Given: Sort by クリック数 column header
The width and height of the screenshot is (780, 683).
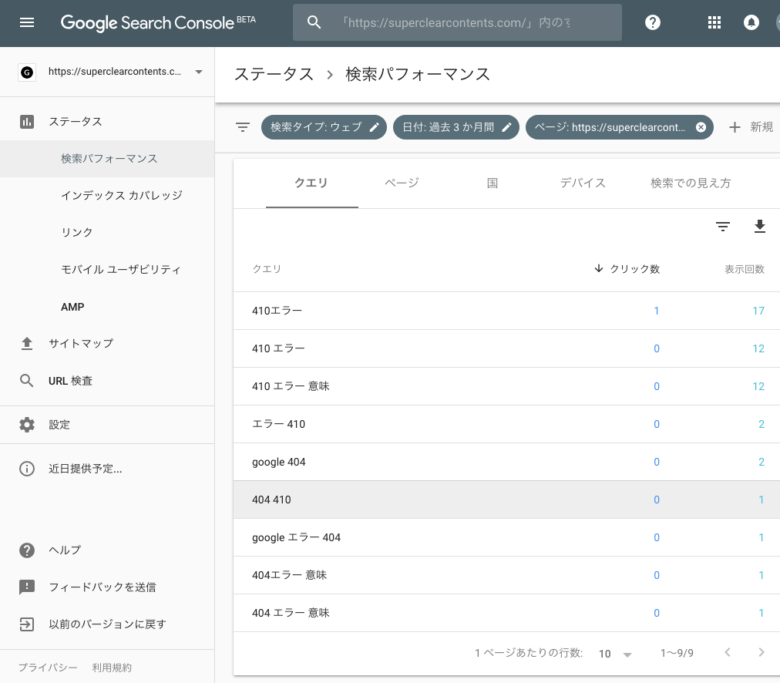Looking at the screenshot, I should (x=627, y=269).
